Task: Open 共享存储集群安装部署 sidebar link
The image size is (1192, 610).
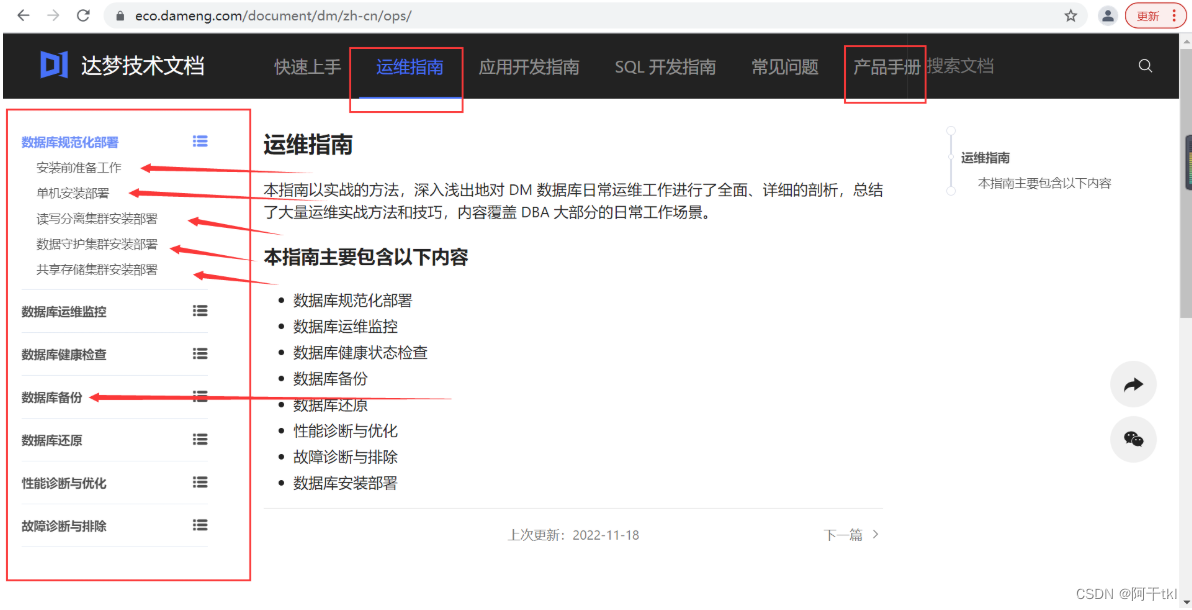Action: click(97, 269)
